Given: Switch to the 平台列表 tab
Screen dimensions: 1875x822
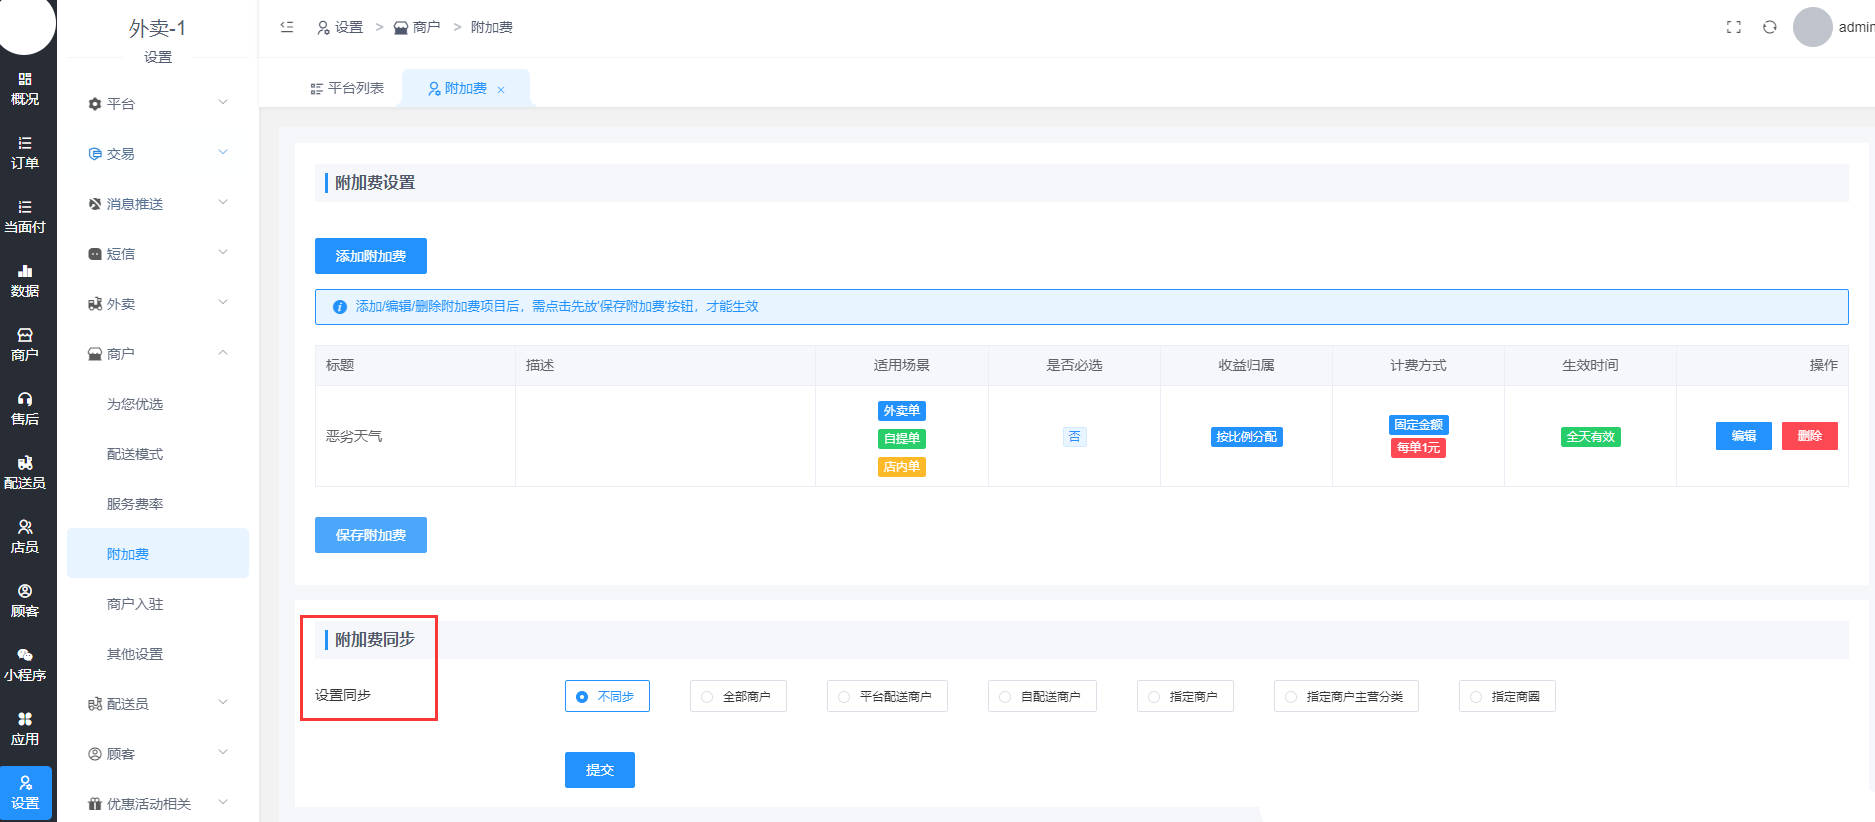Looking at the screenshot, I should click(347, 89).
